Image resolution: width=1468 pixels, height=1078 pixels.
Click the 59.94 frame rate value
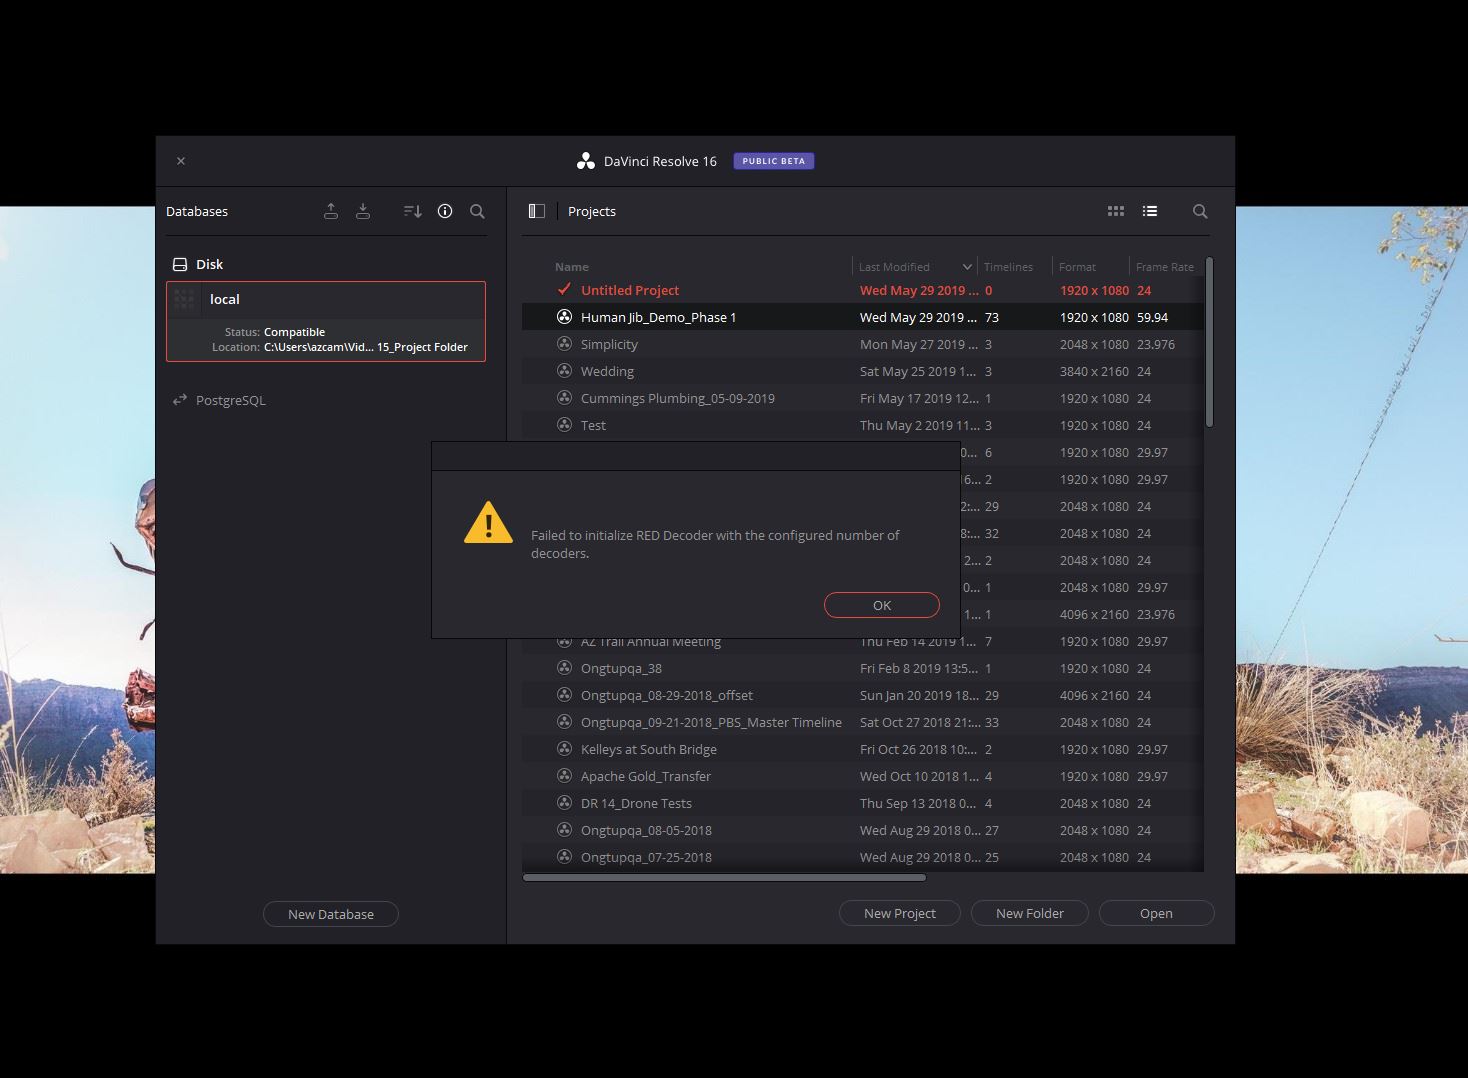[x=1152, y=317]
